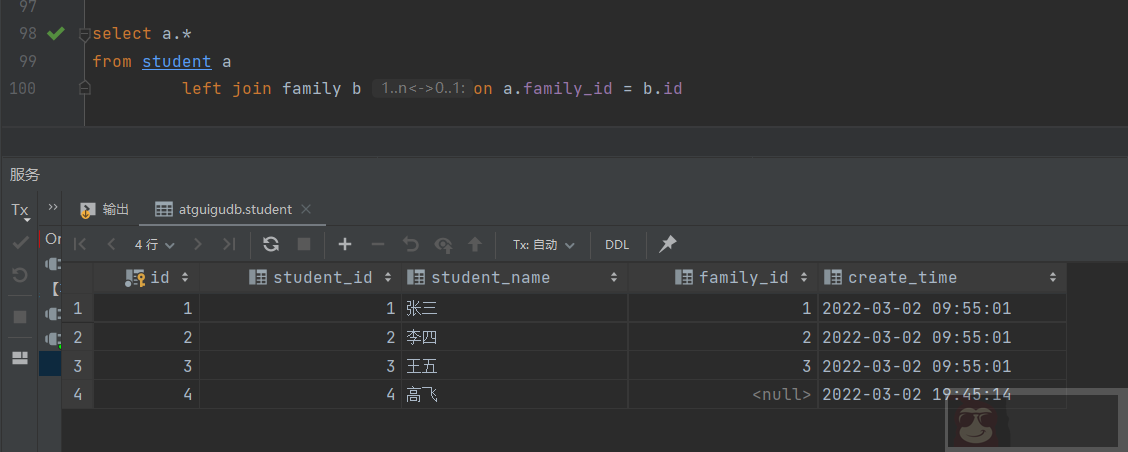The image size is (1128, 452).
Task: Reload the result data
Action: pos(271,244)
